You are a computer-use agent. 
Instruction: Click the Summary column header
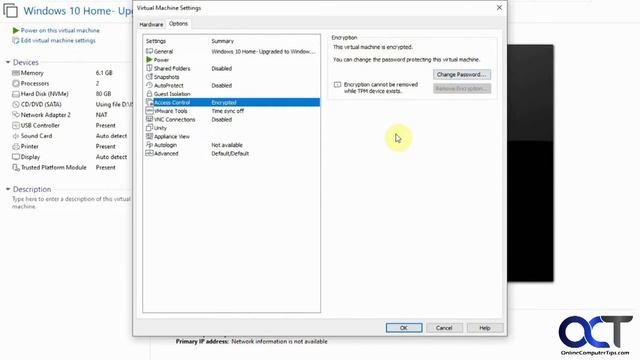click(x=222, y=41)
